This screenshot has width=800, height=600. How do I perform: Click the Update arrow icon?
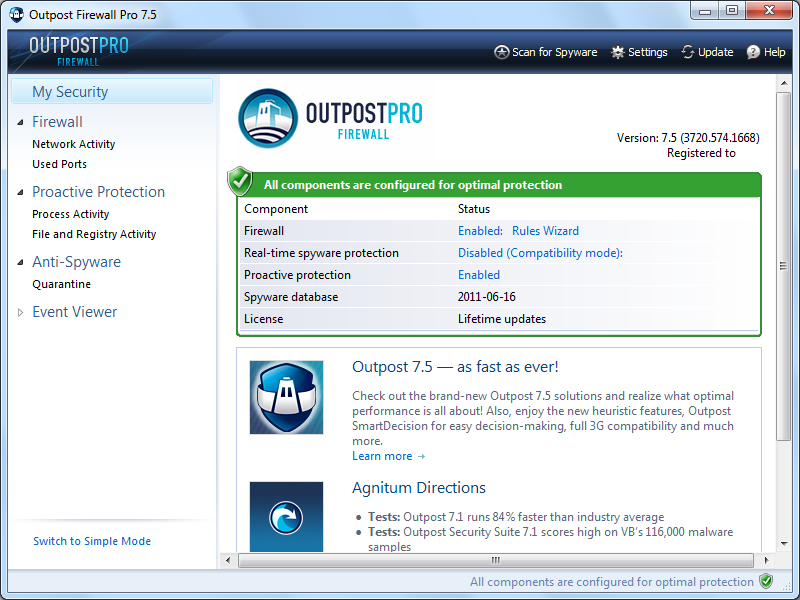pos(688,52)
